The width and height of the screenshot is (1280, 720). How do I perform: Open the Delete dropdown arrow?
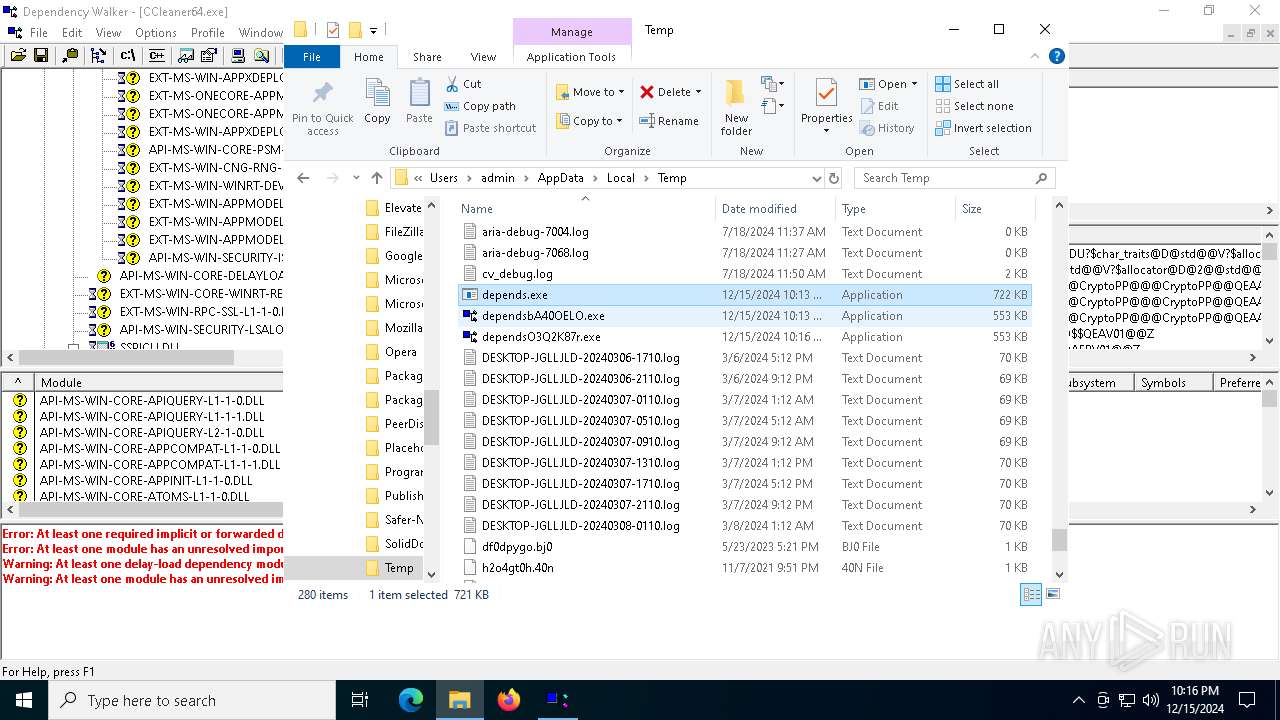(698, 92)
